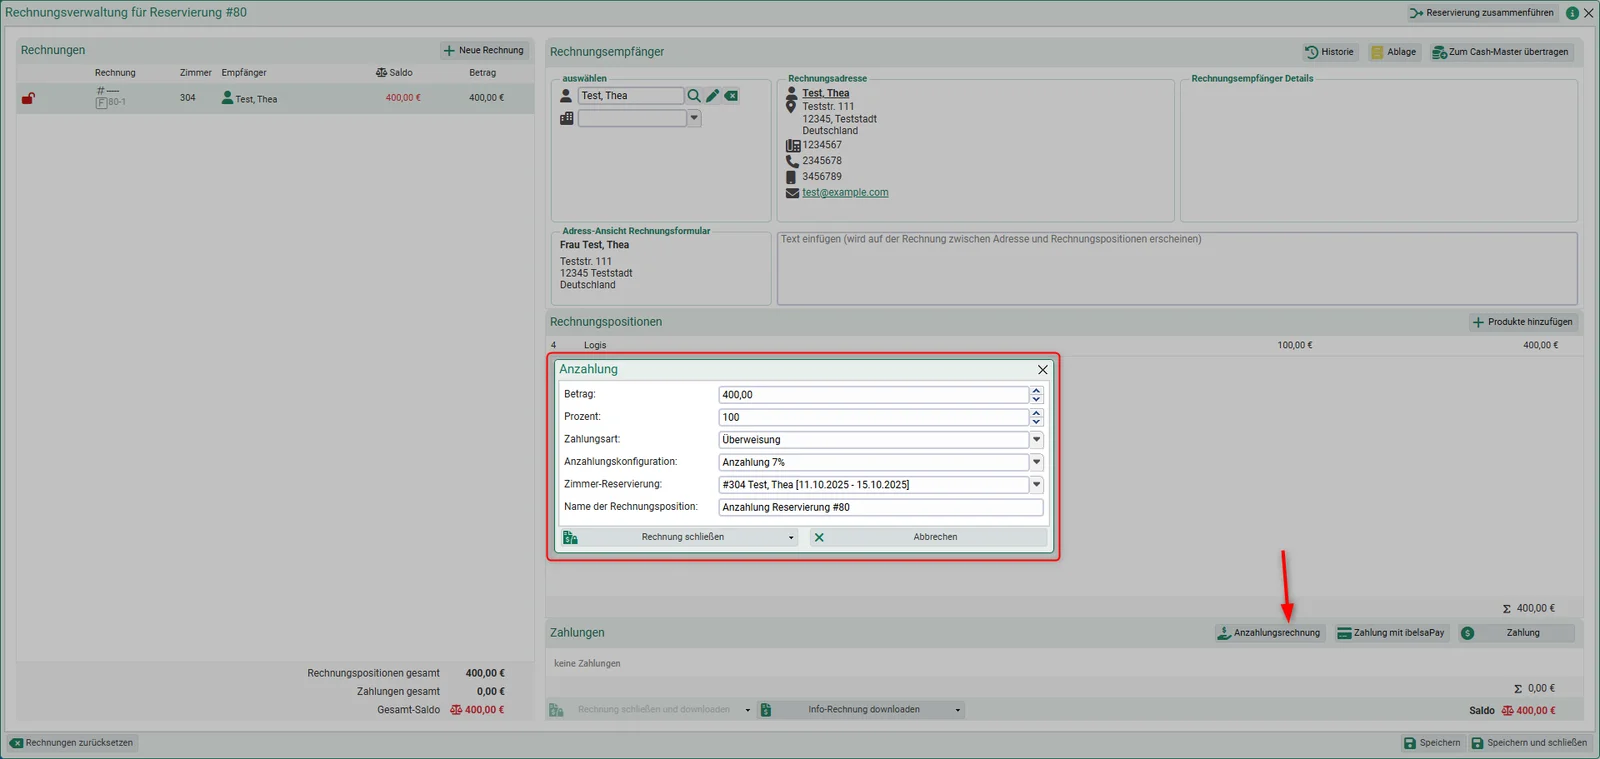
Task: Click the Prozent input field
Action: coord(873,417)
